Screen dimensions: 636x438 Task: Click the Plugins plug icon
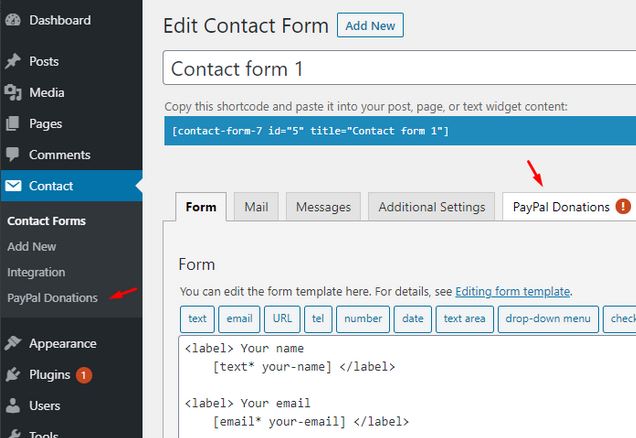(13, 374)
